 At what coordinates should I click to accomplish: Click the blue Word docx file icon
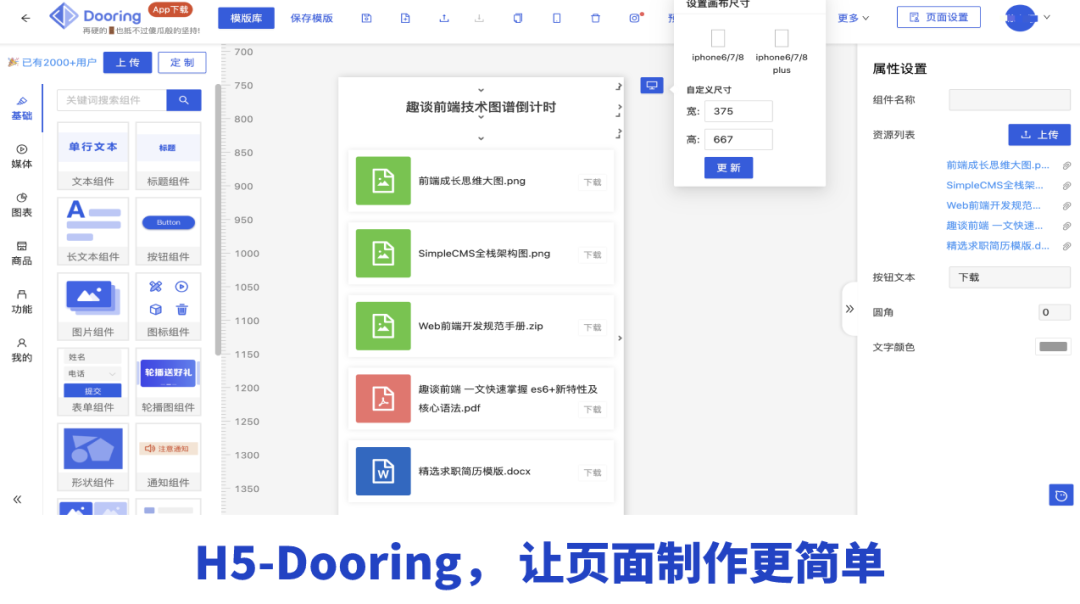383,471
